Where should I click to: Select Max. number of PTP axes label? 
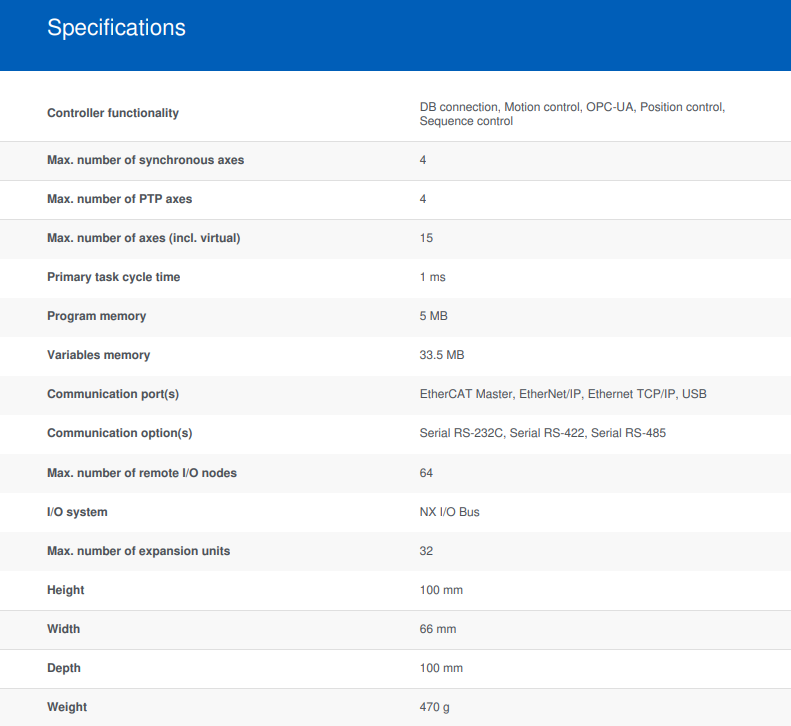(120, 199)
